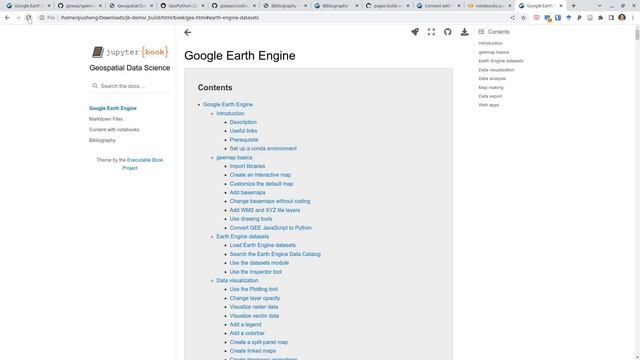Toggle fullscreen mode icon
The height and width of the screenshot is (360, 640).
click(431, 32)
